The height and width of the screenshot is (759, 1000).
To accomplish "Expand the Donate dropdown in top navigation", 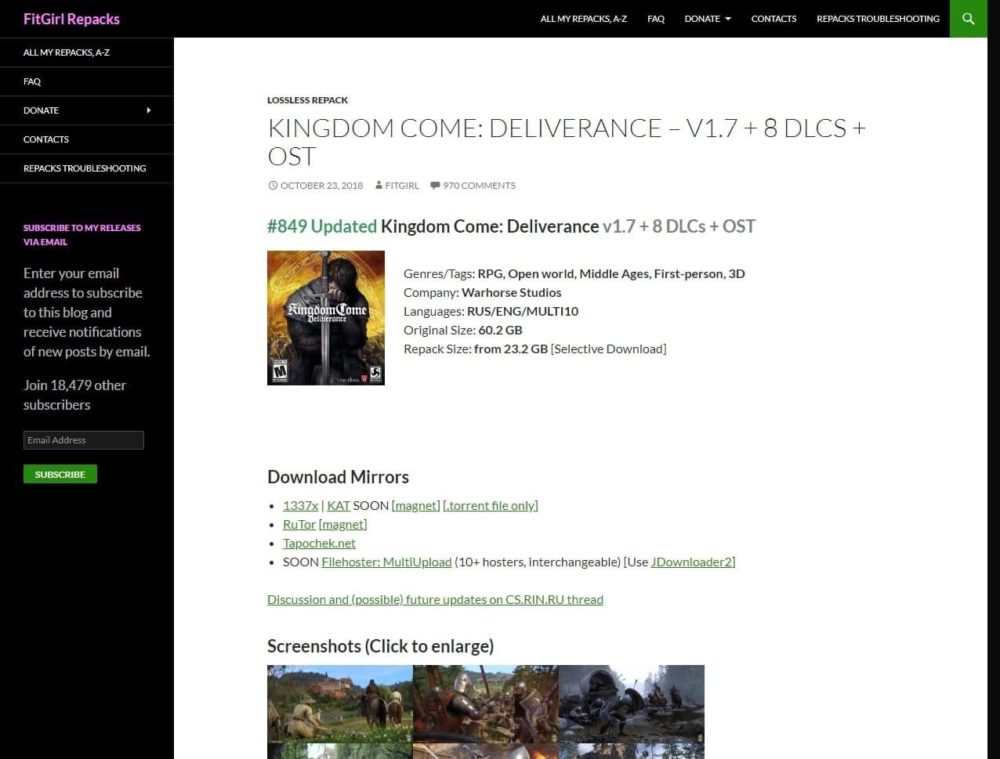I will [x=707, y=19].
